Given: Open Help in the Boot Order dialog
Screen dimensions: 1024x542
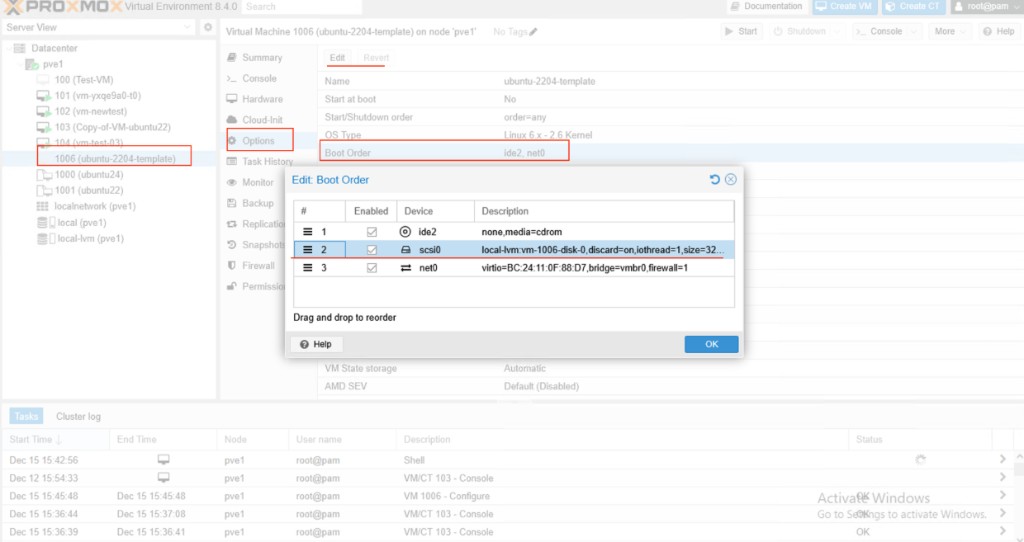Looking at the screenshot, I should pyautogui.click(x=315, y=344).
